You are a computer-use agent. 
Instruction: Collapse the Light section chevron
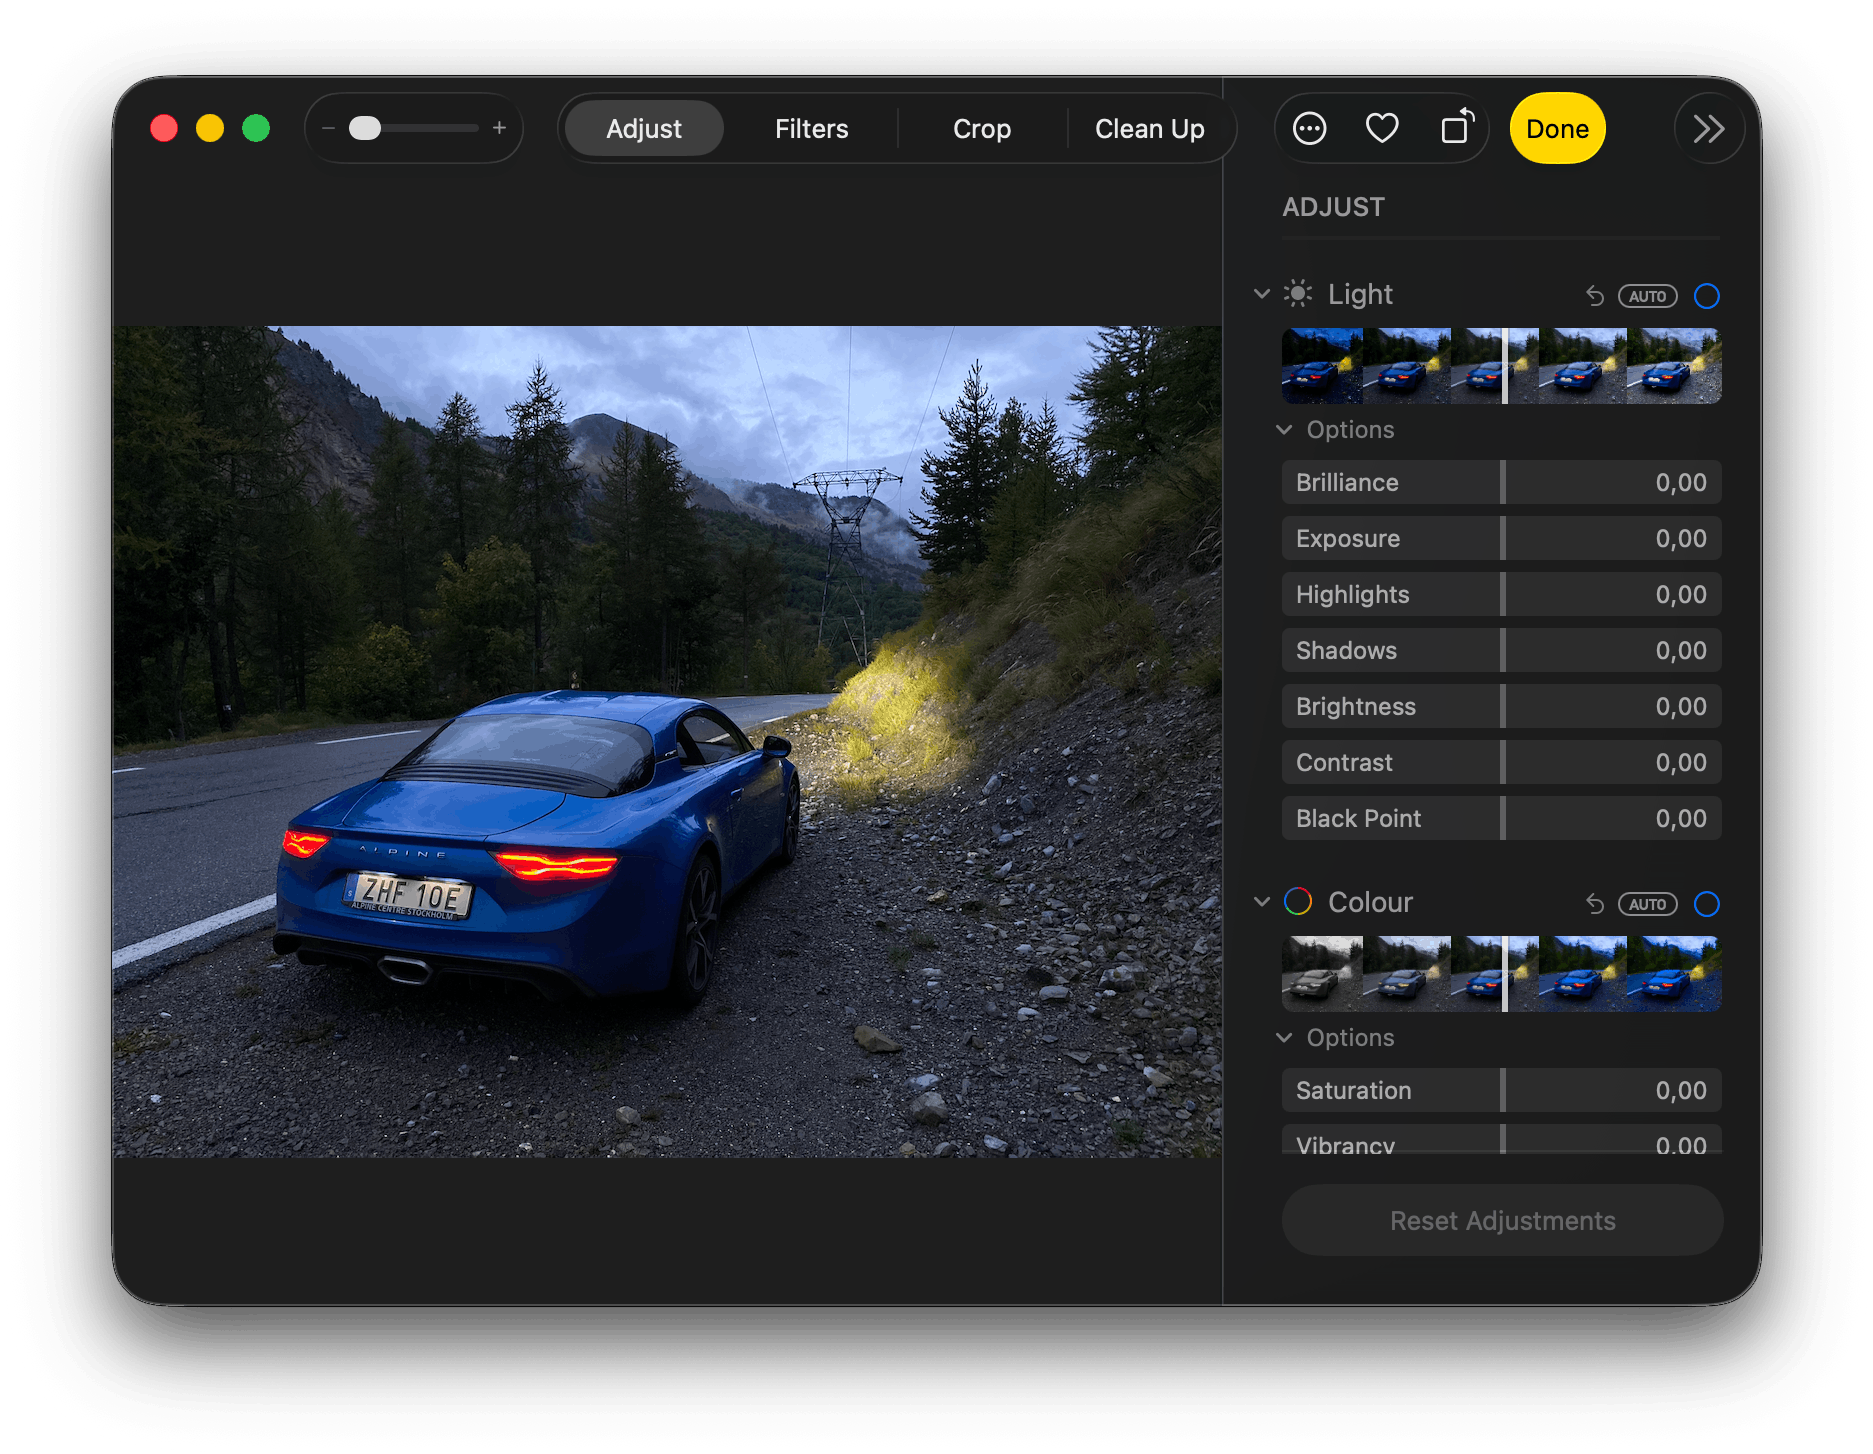pos(1262,294)
